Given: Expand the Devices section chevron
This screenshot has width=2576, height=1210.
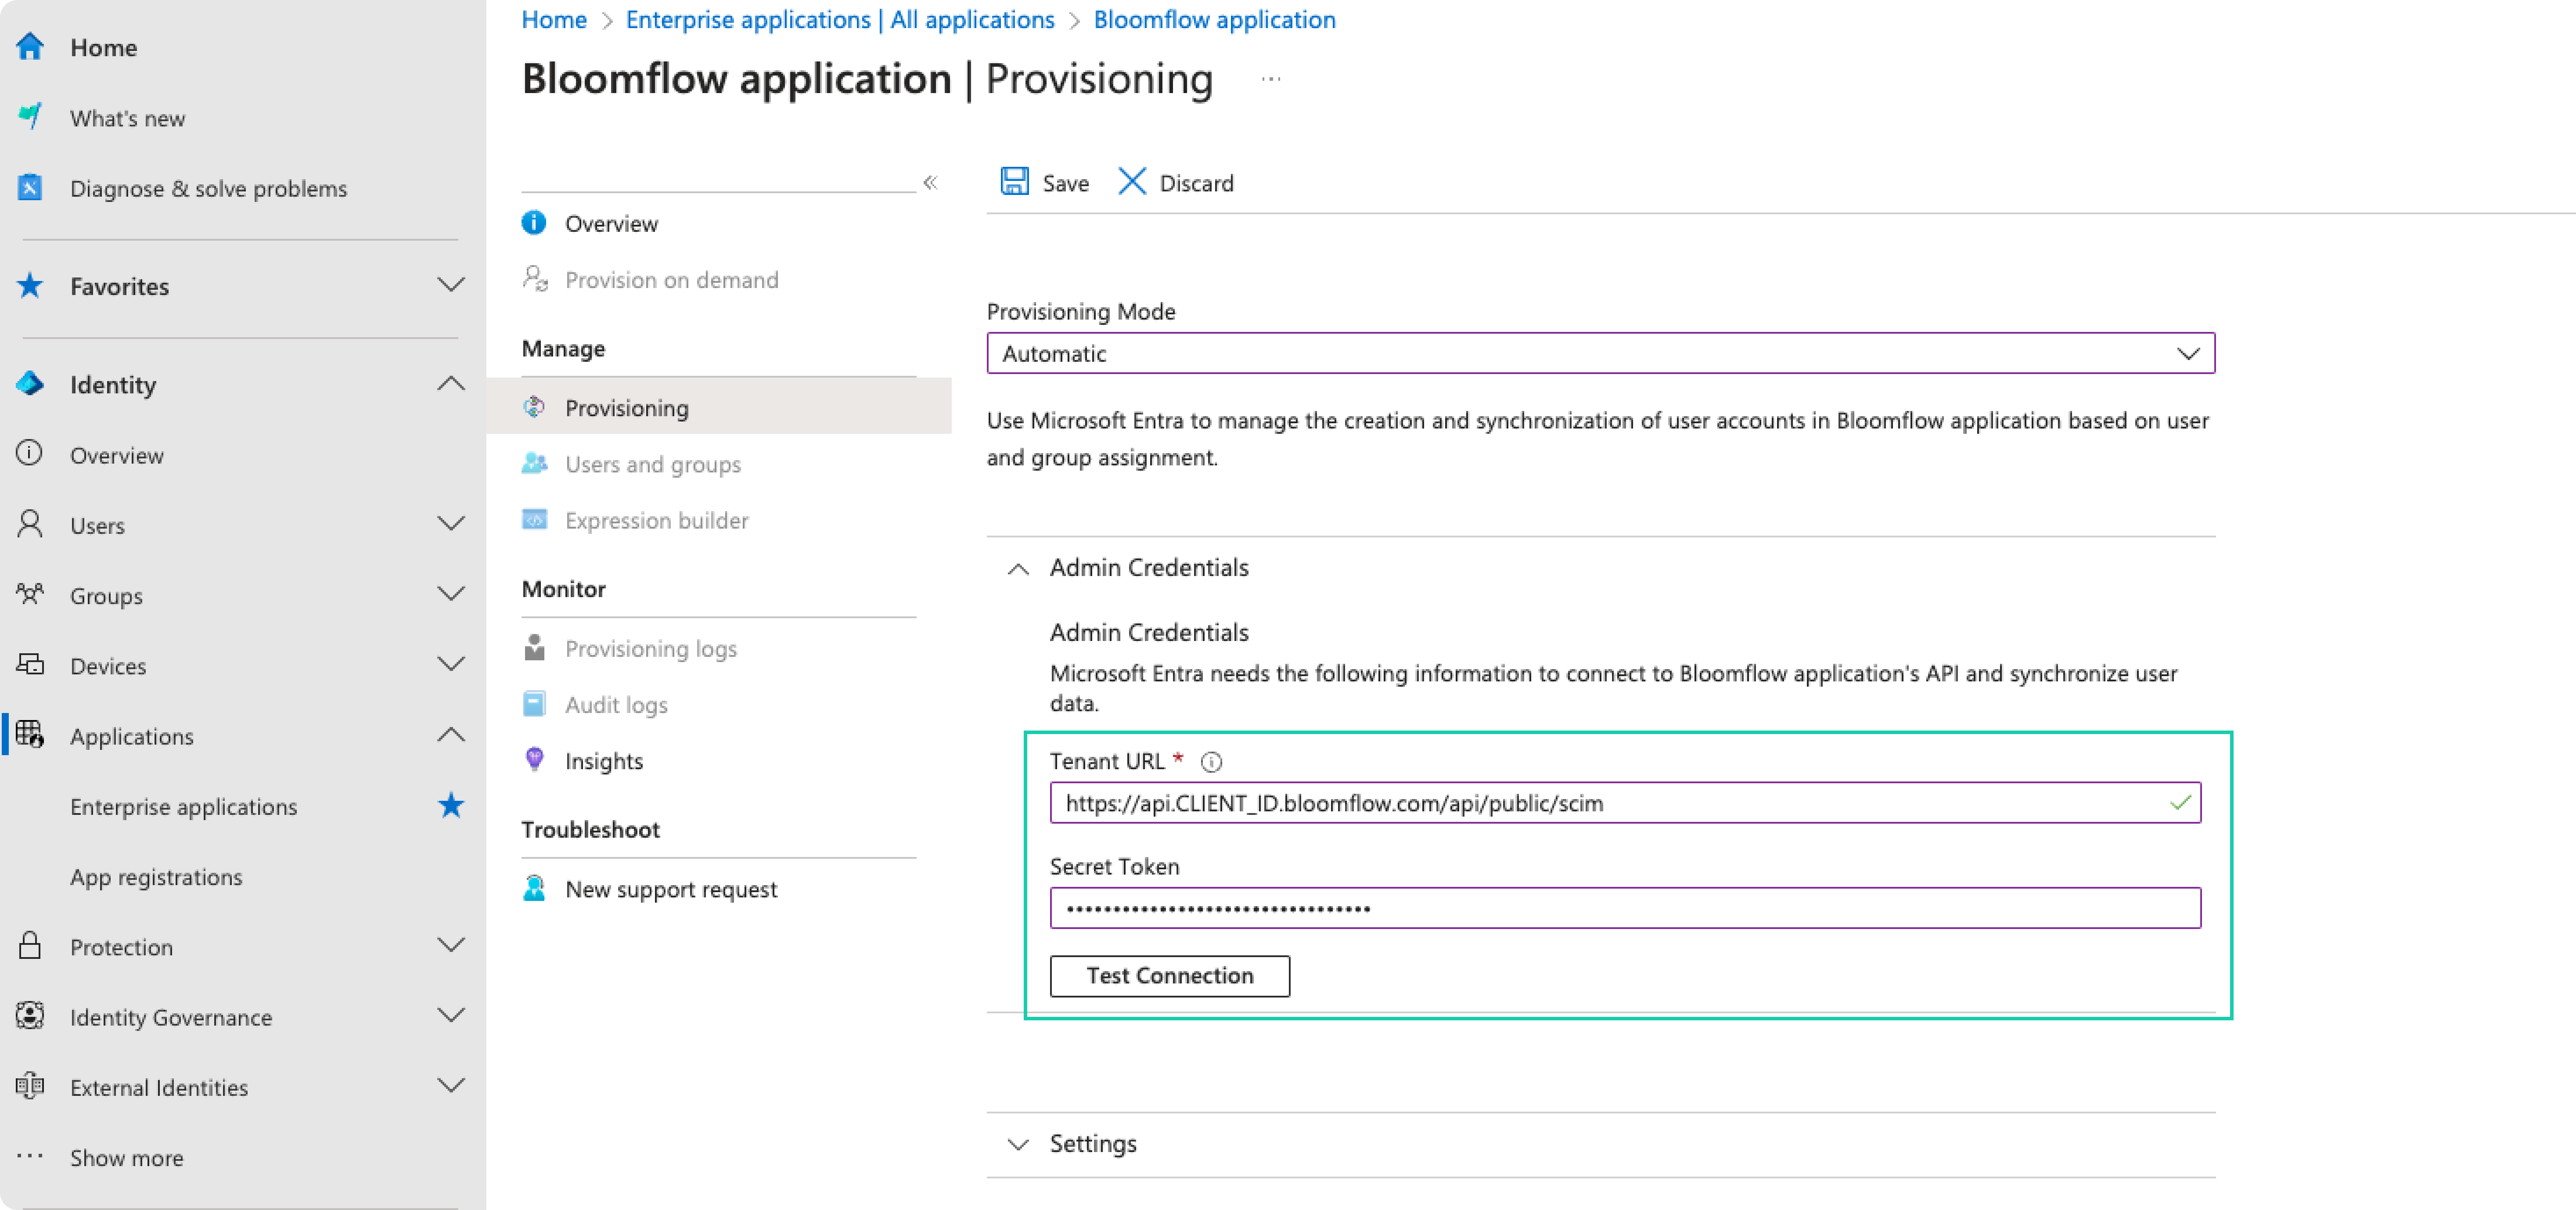Looking at the screenshot, I should coord(451,664).
